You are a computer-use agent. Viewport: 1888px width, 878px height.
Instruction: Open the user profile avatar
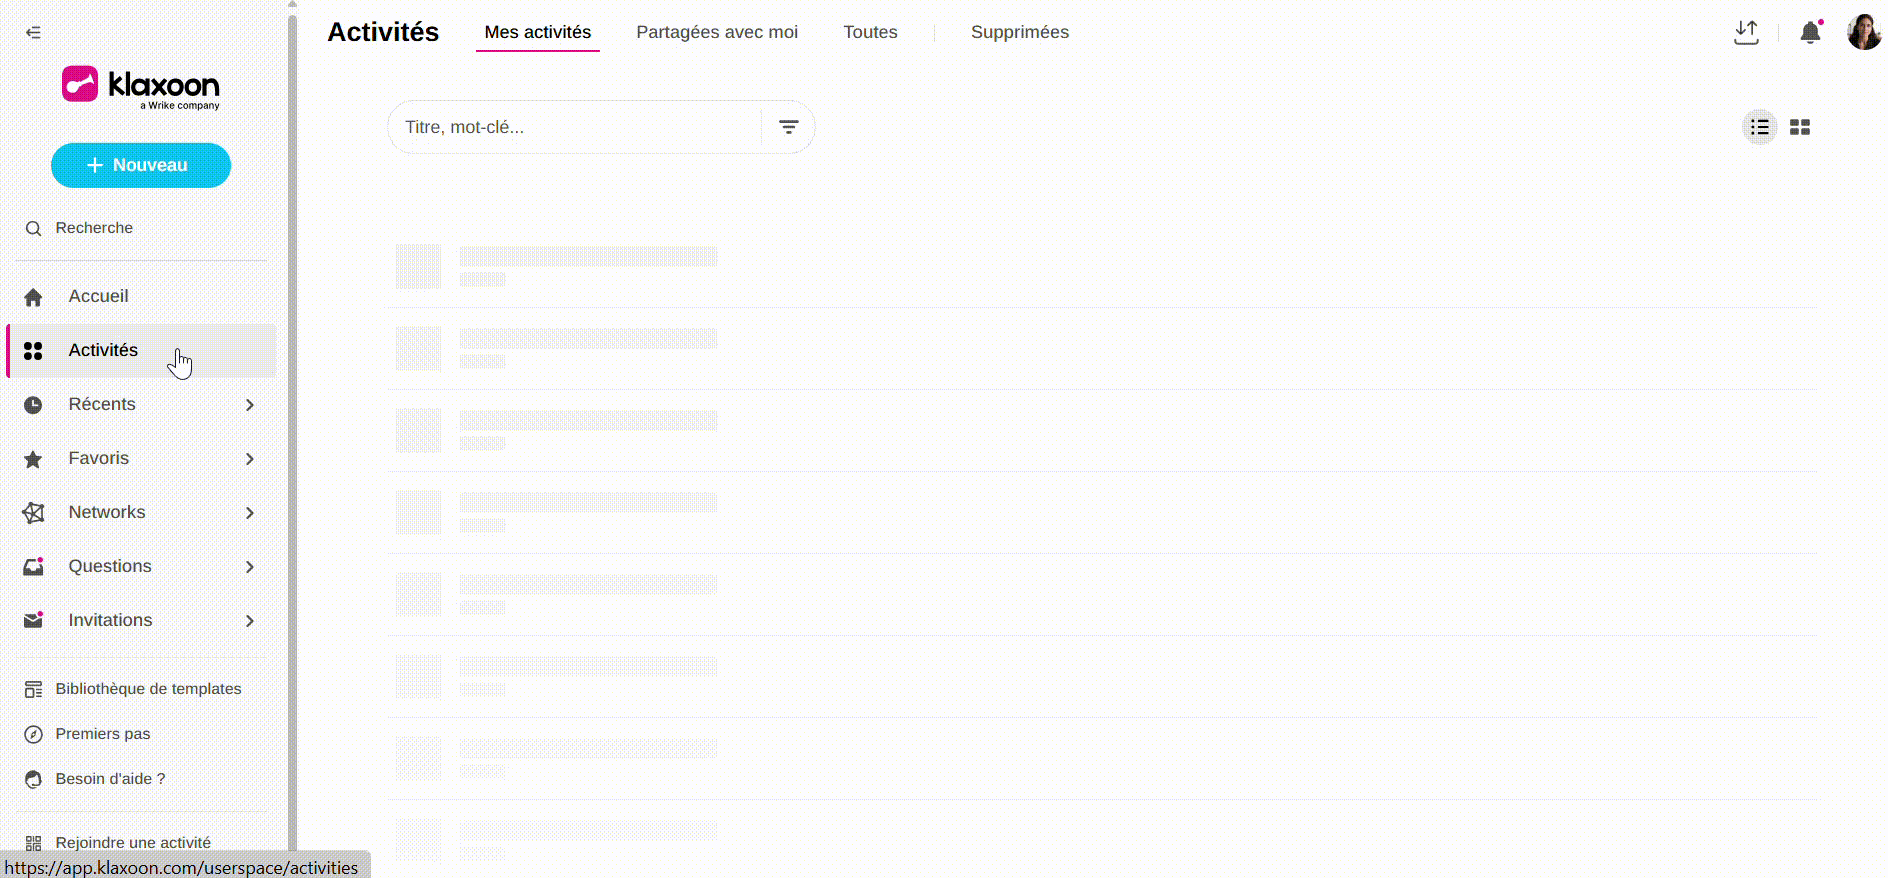pyautogui.click(x=1864, y=32)
